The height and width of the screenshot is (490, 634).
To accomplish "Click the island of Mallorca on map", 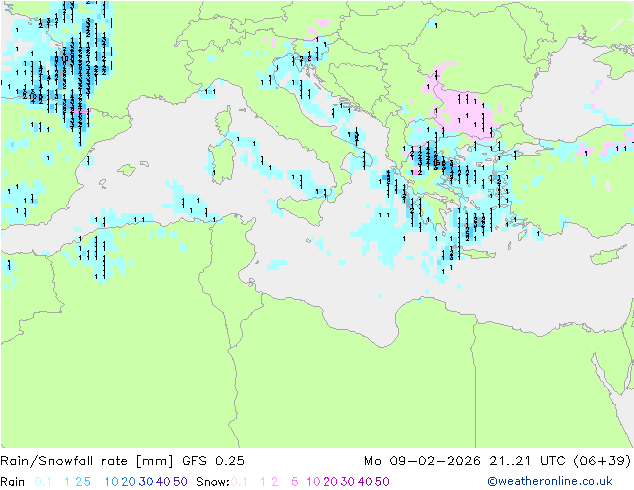I will click(x=127, y=170).
